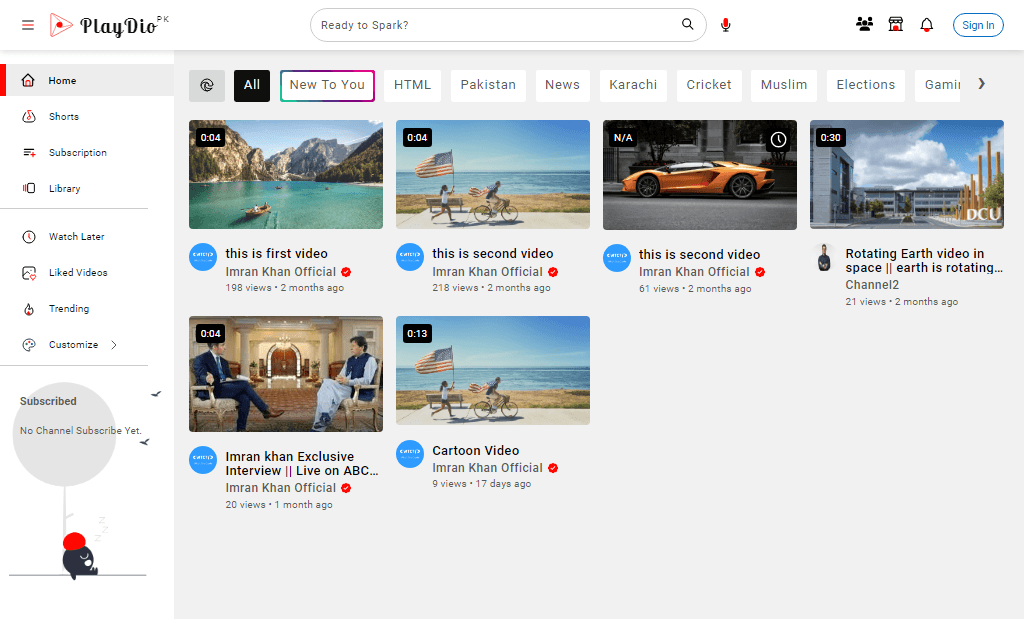Click 'Rotating Earth video in space' title
The image size is (1024, 619).
click(923, 261)
